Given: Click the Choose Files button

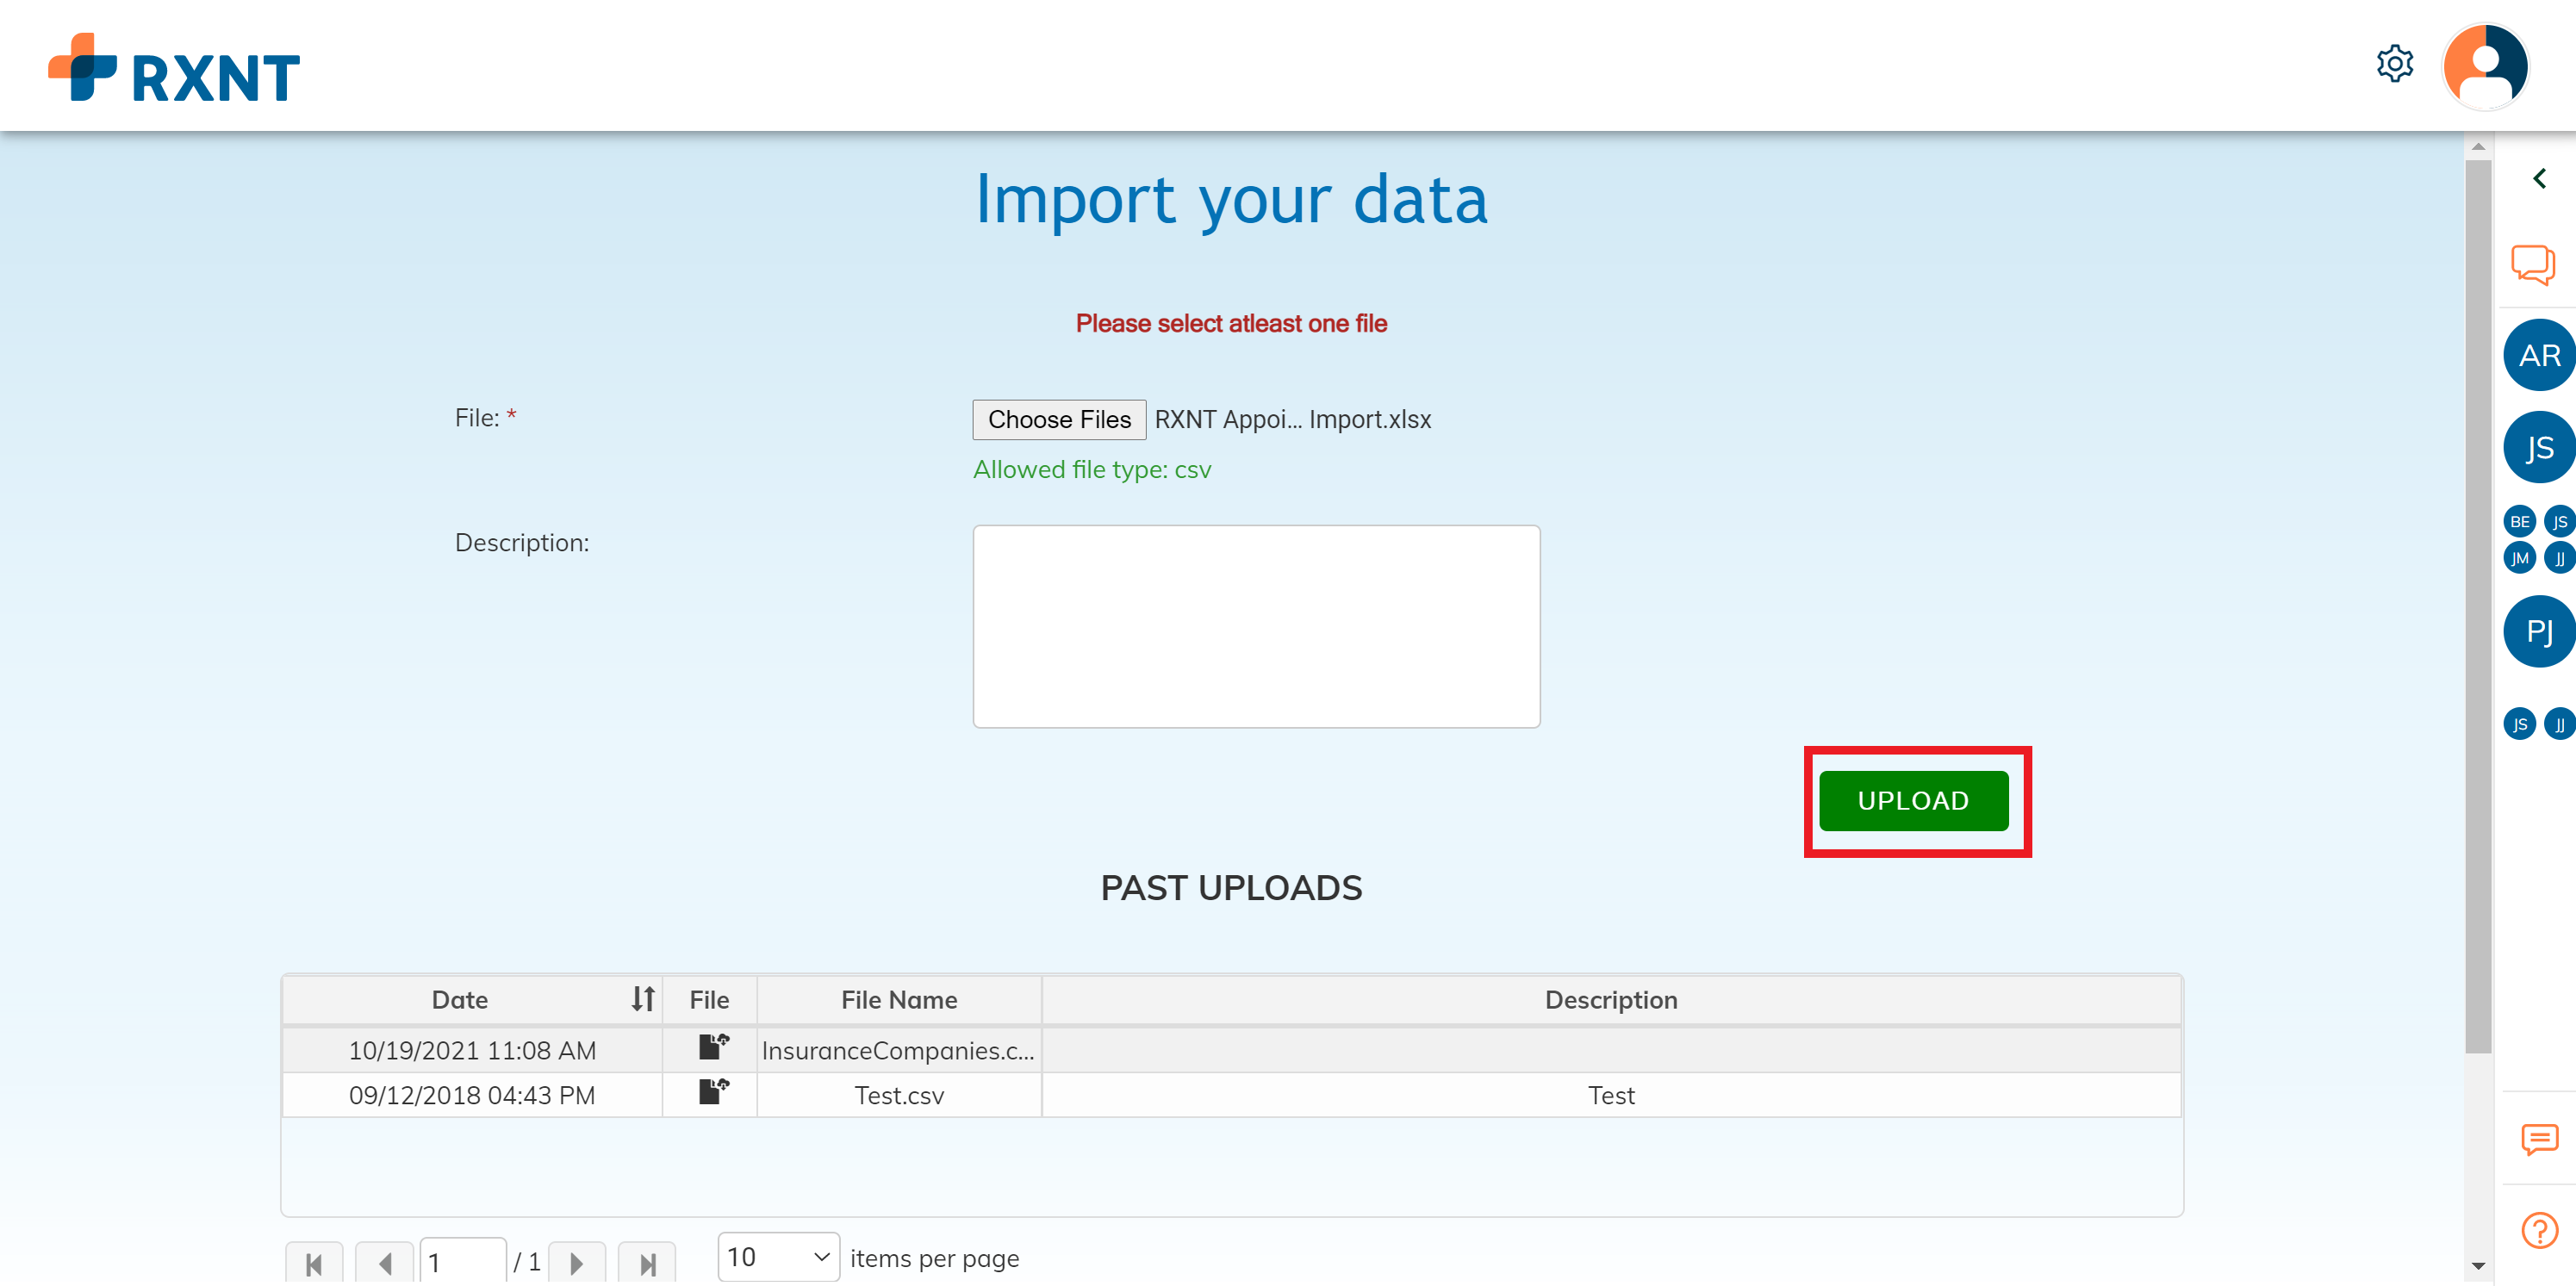Looking at the screenshot, I should [1059, 419].
